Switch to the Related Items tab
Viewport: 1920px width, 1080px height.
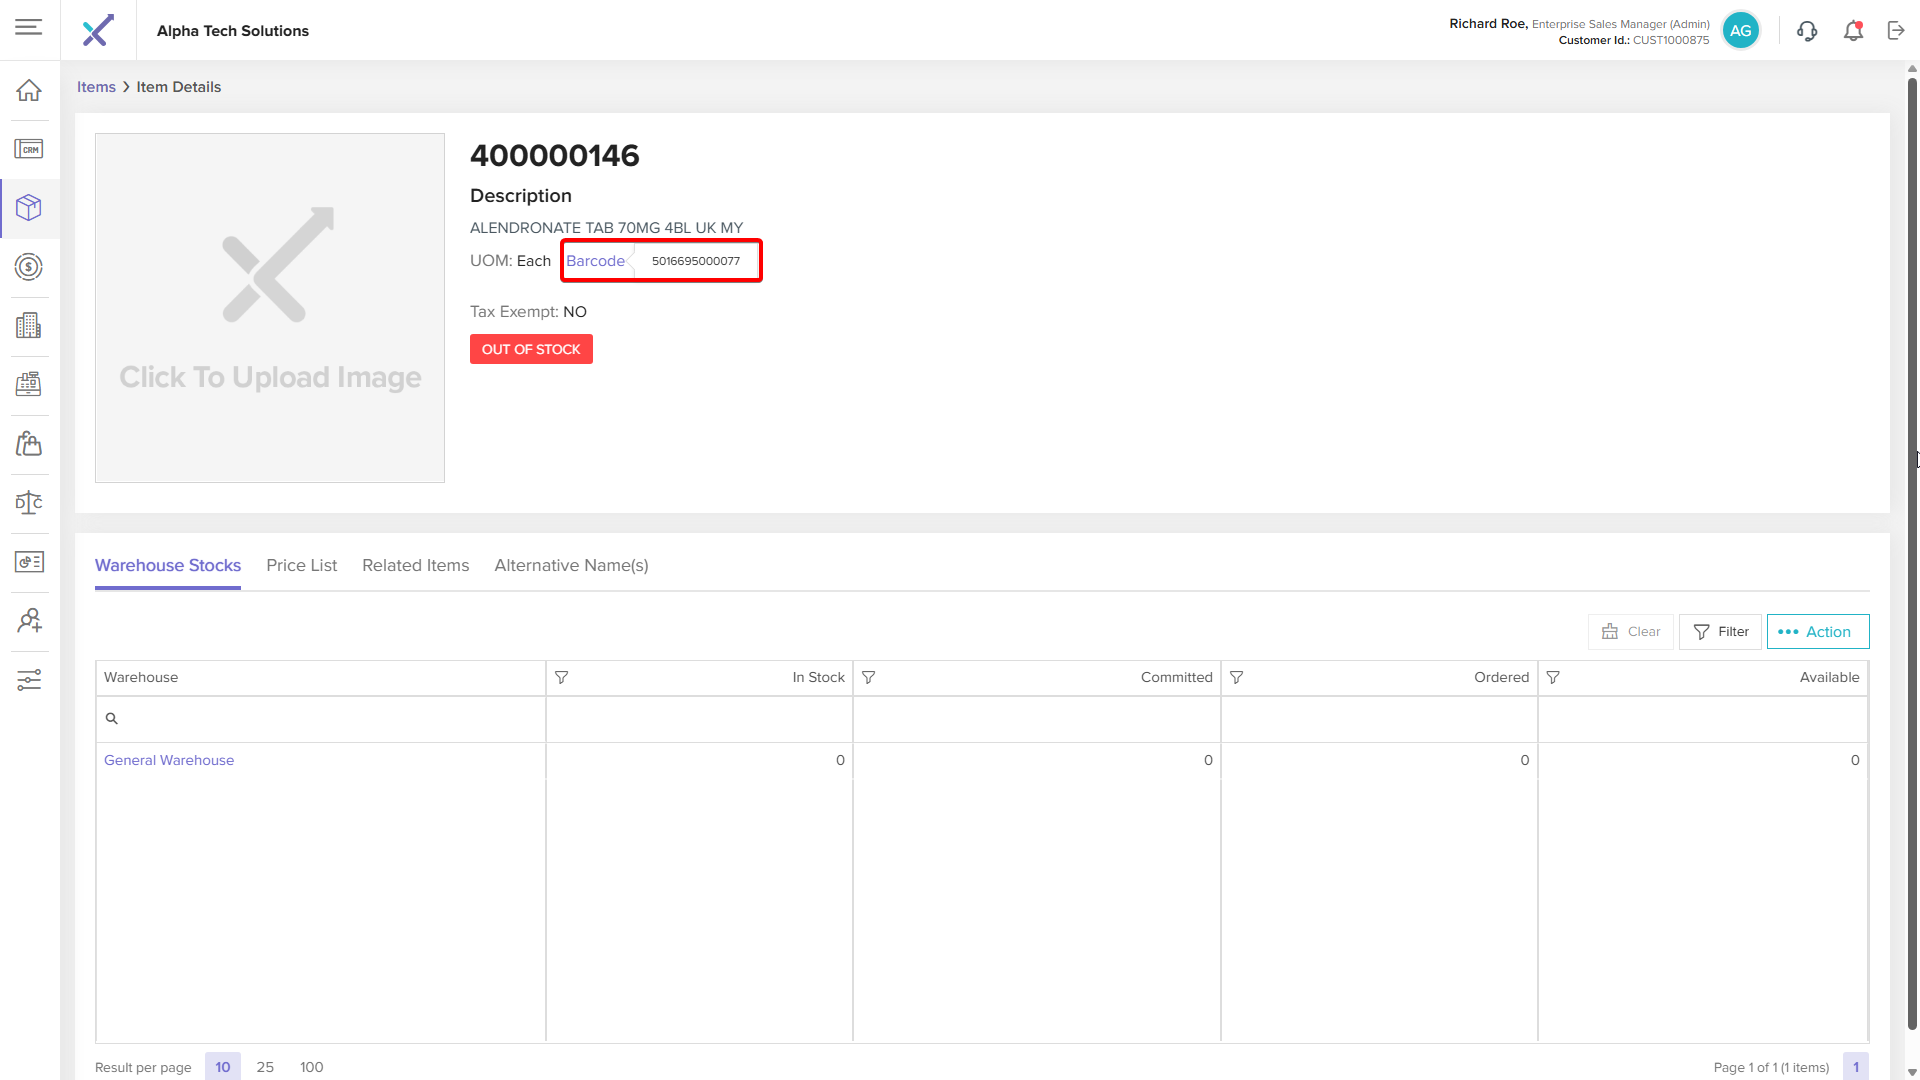click(x=415, y=565)
